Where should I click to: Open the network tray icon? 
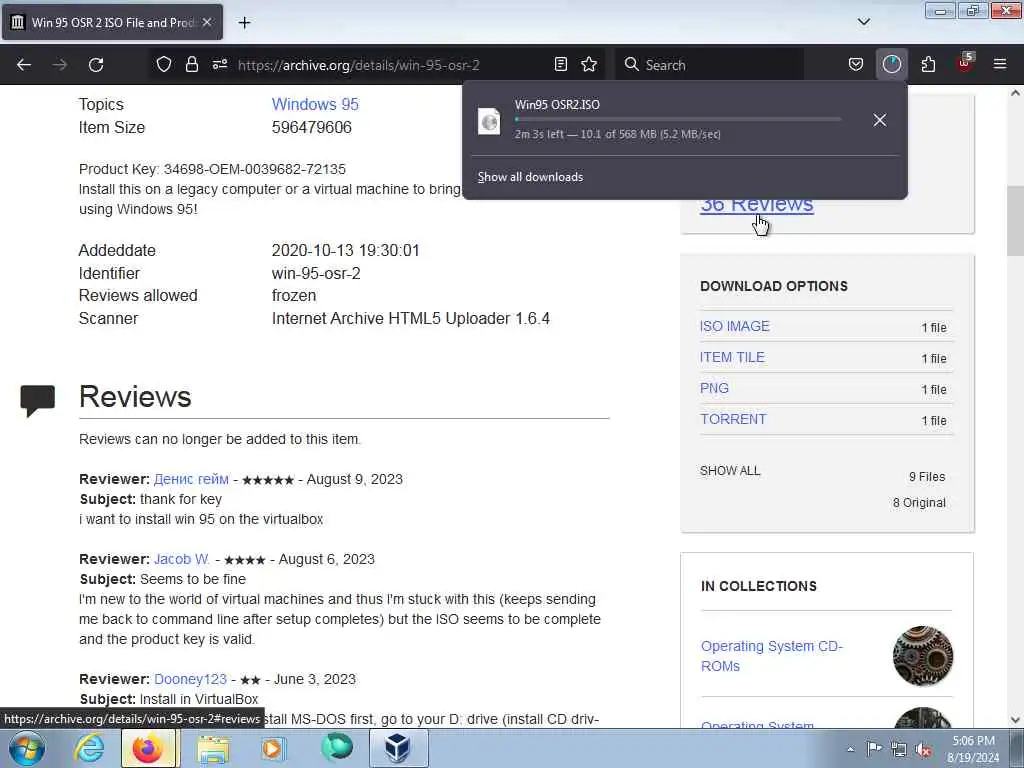click(899, 749)
